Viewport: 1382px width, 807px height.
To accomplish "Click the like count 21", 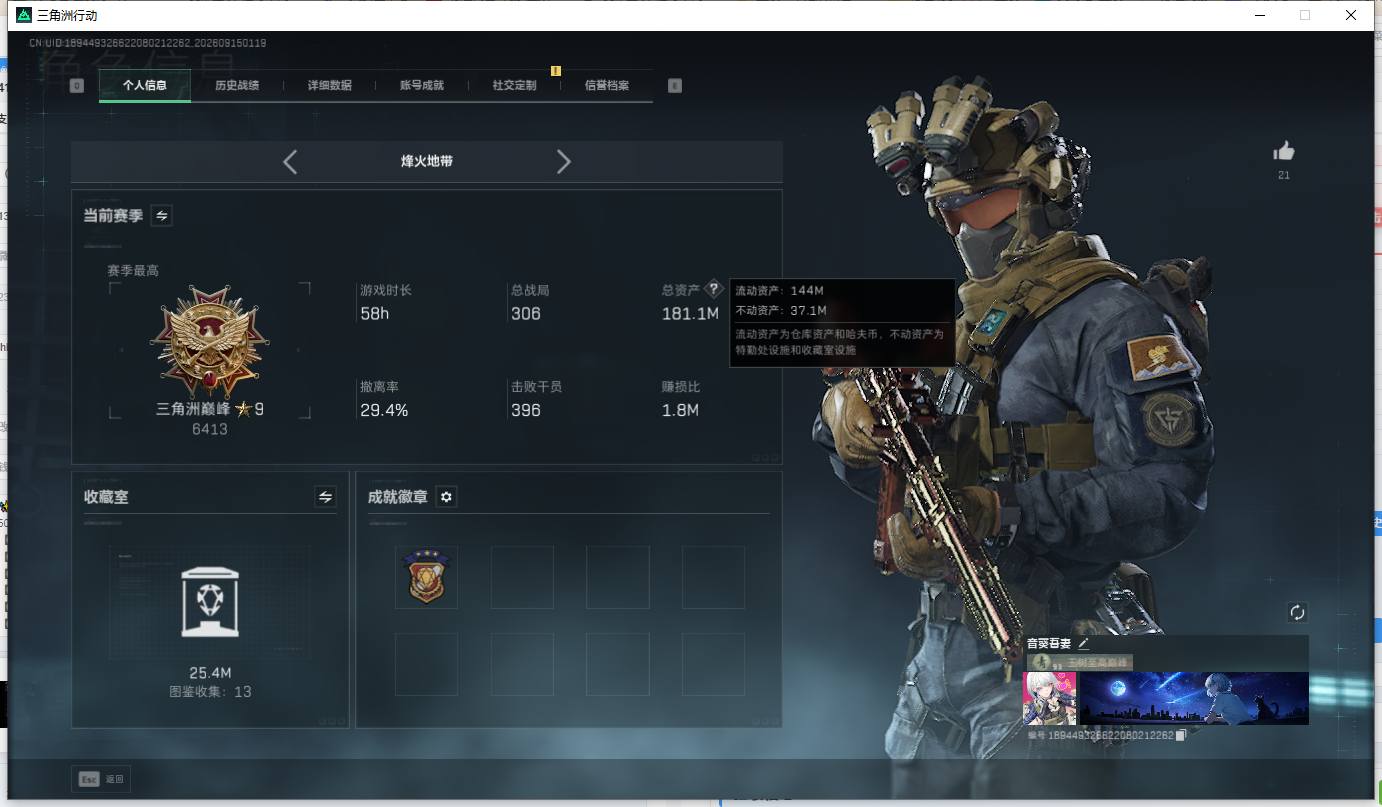I will [1284, 176].
